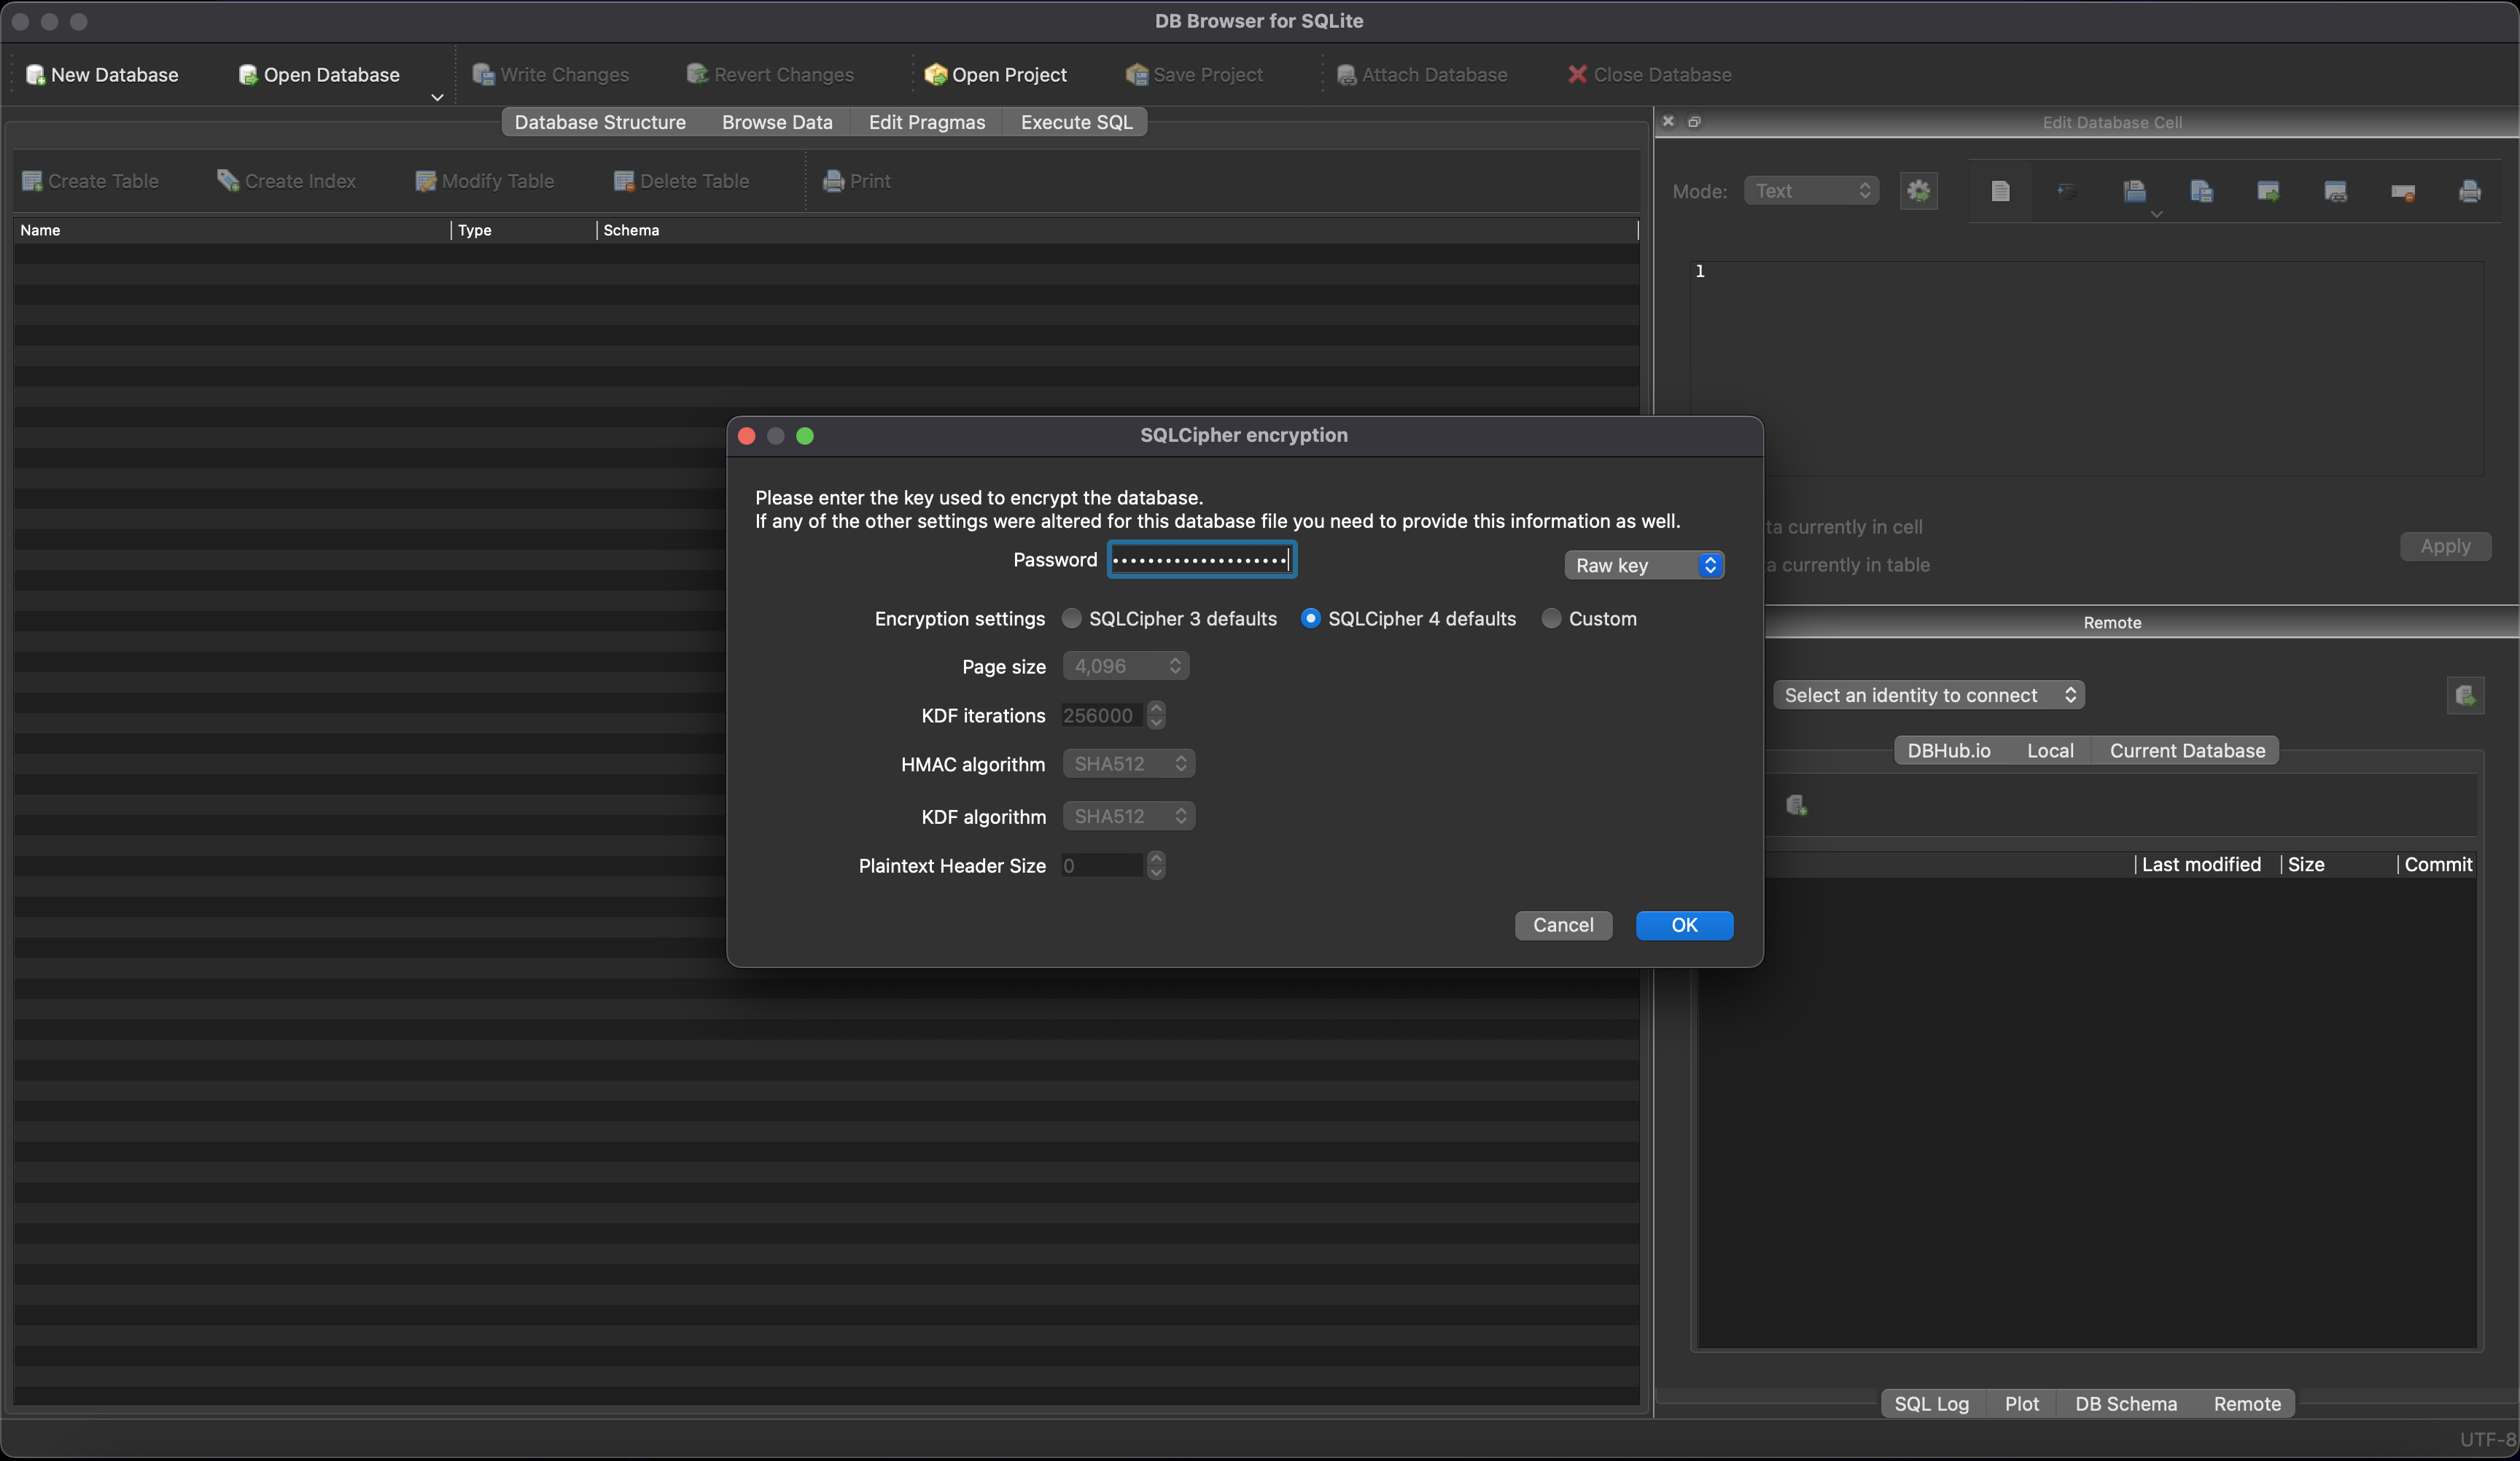Viewport: 2520px width, 1461px height.
Task: Open Select an identity to connect dropdown
Action: click(1928, 695)
